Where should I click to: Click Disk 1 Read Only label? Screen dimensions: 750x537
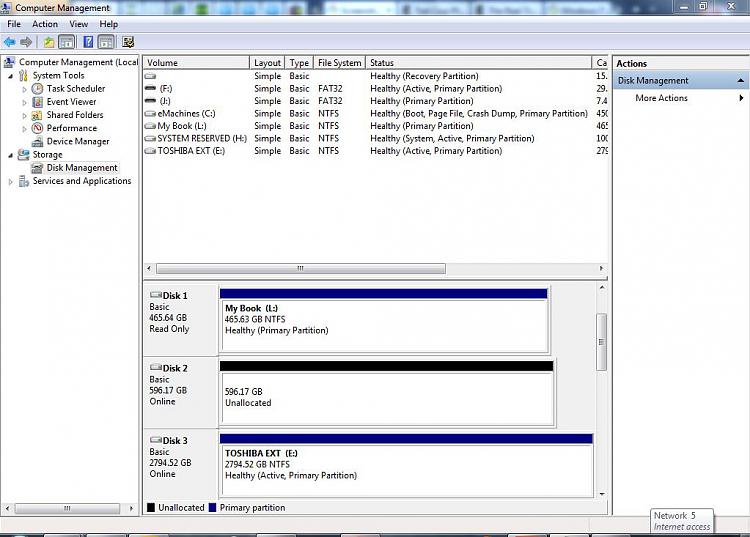tap(169, 329)
